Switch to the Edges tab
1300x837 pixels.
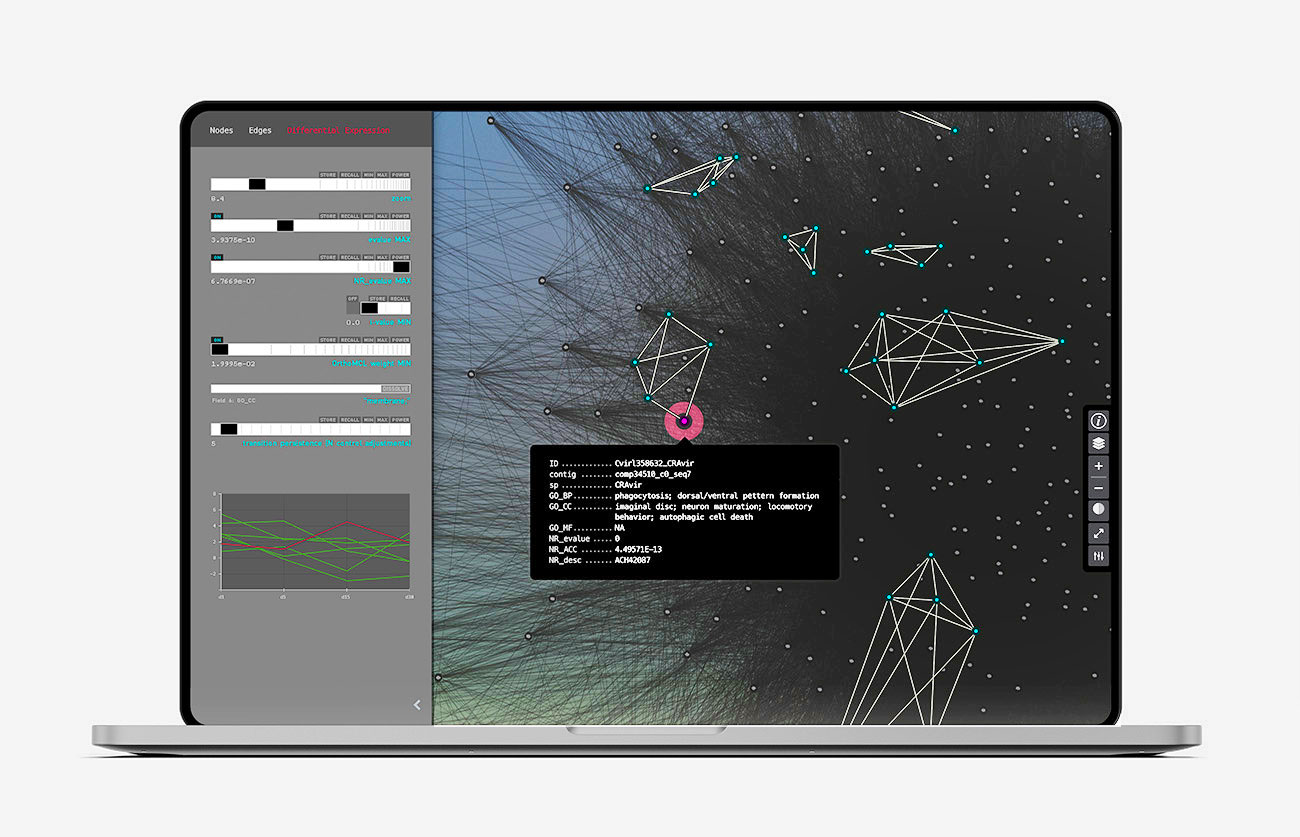tap(260, 131)
